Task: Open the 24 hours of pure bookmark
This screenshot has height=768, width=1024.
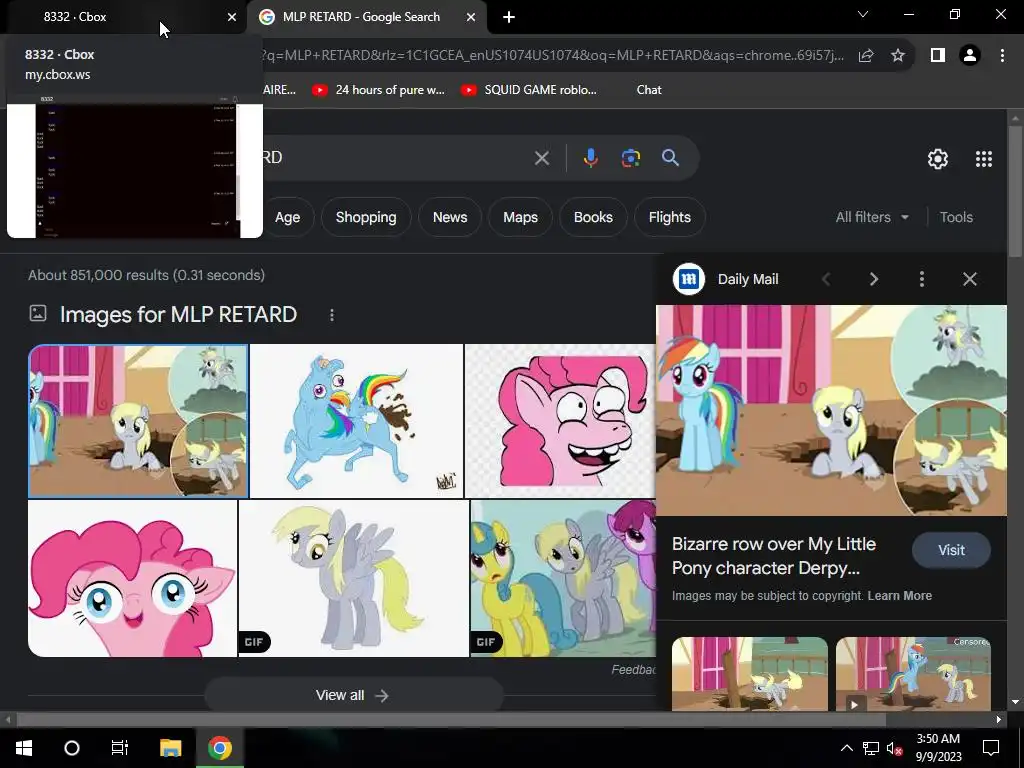Action: tap(378, 90)
